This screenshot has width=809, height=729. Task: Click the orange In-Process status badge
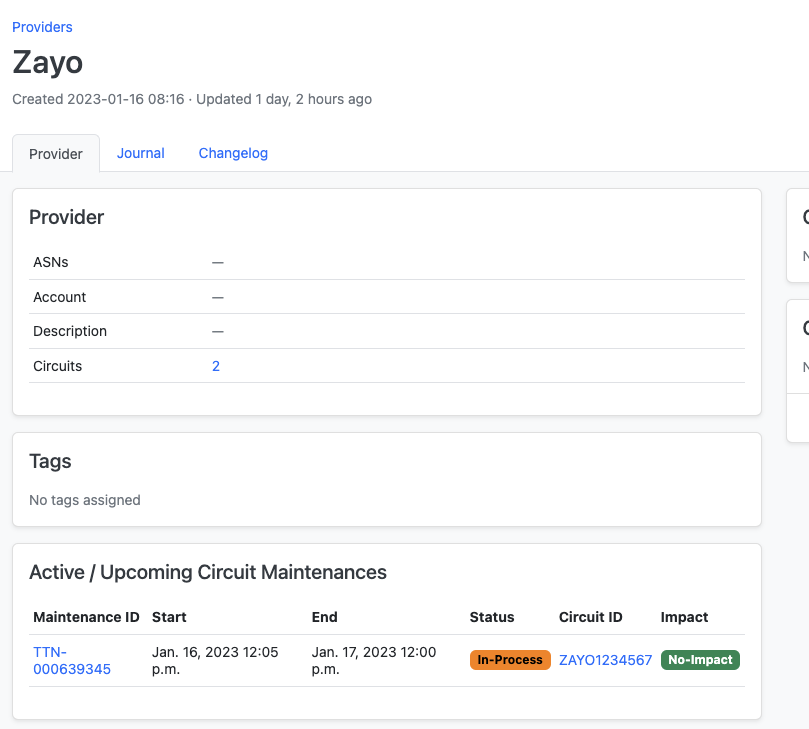tap(510, 660)
